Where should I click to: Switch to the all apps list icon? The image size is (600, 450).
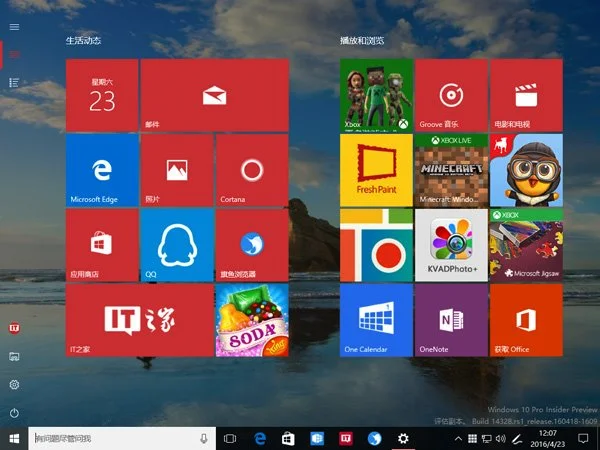[x=14, y=82]
